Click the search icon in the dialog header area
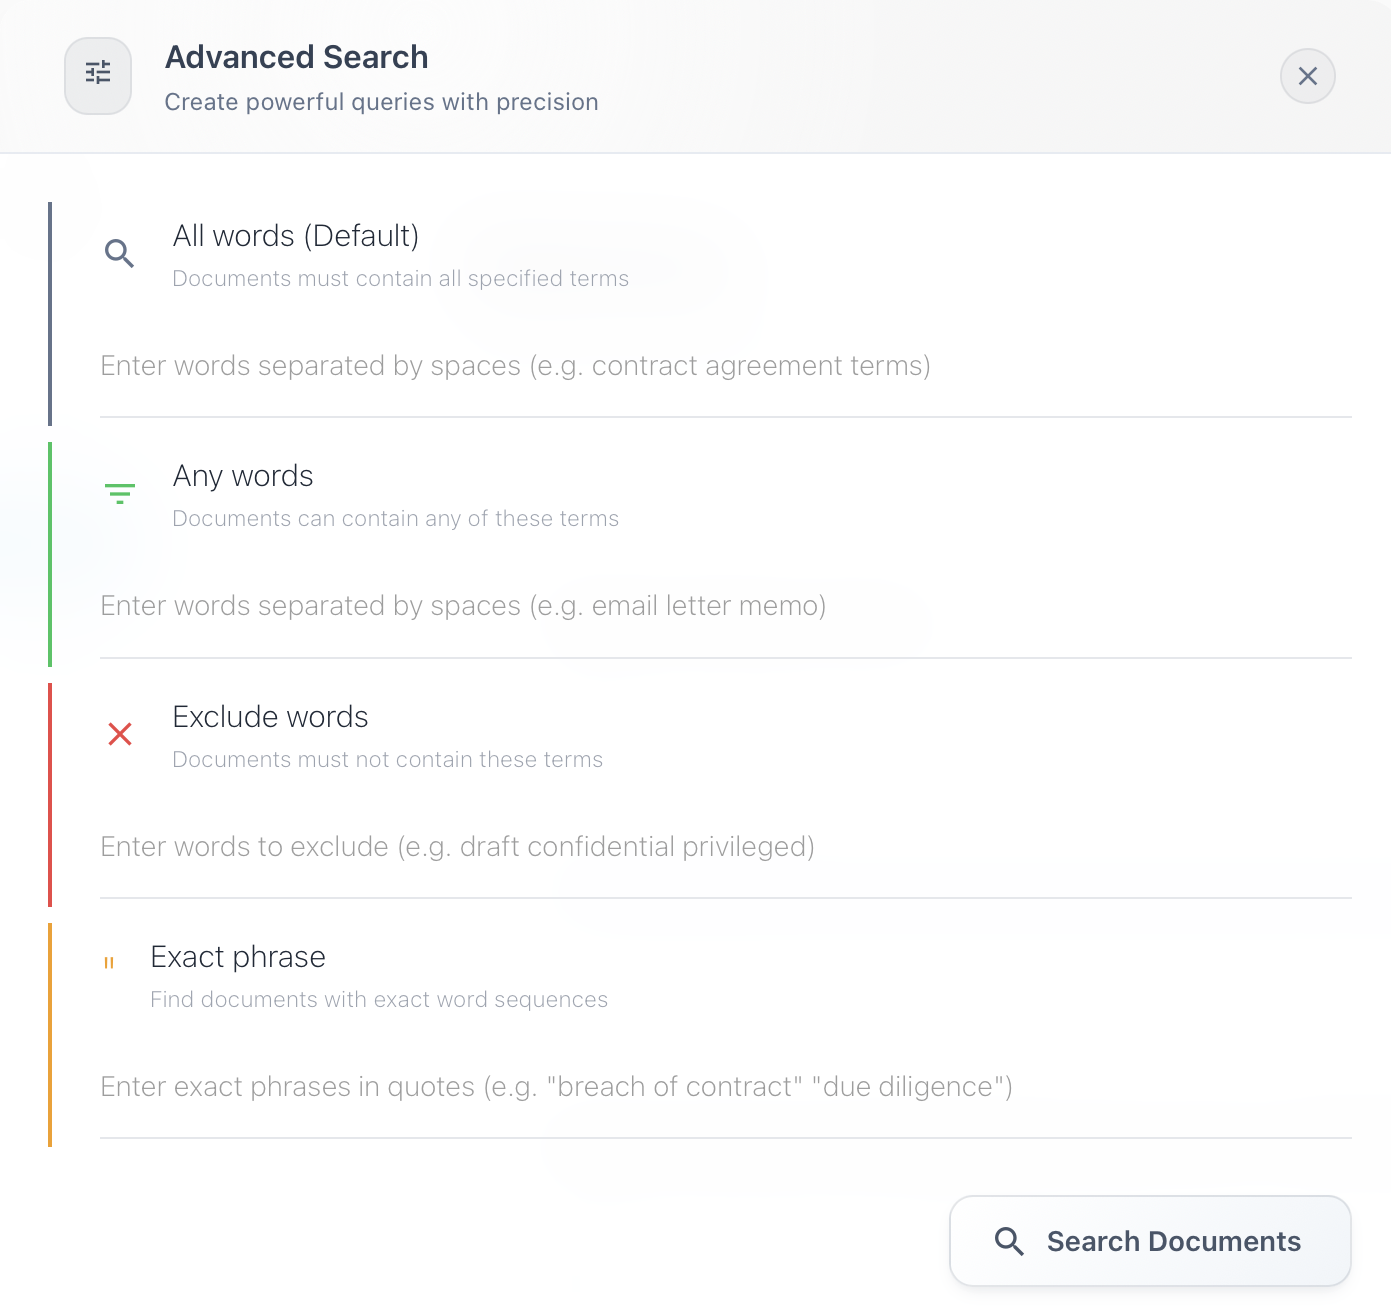 tap(119, 253)
